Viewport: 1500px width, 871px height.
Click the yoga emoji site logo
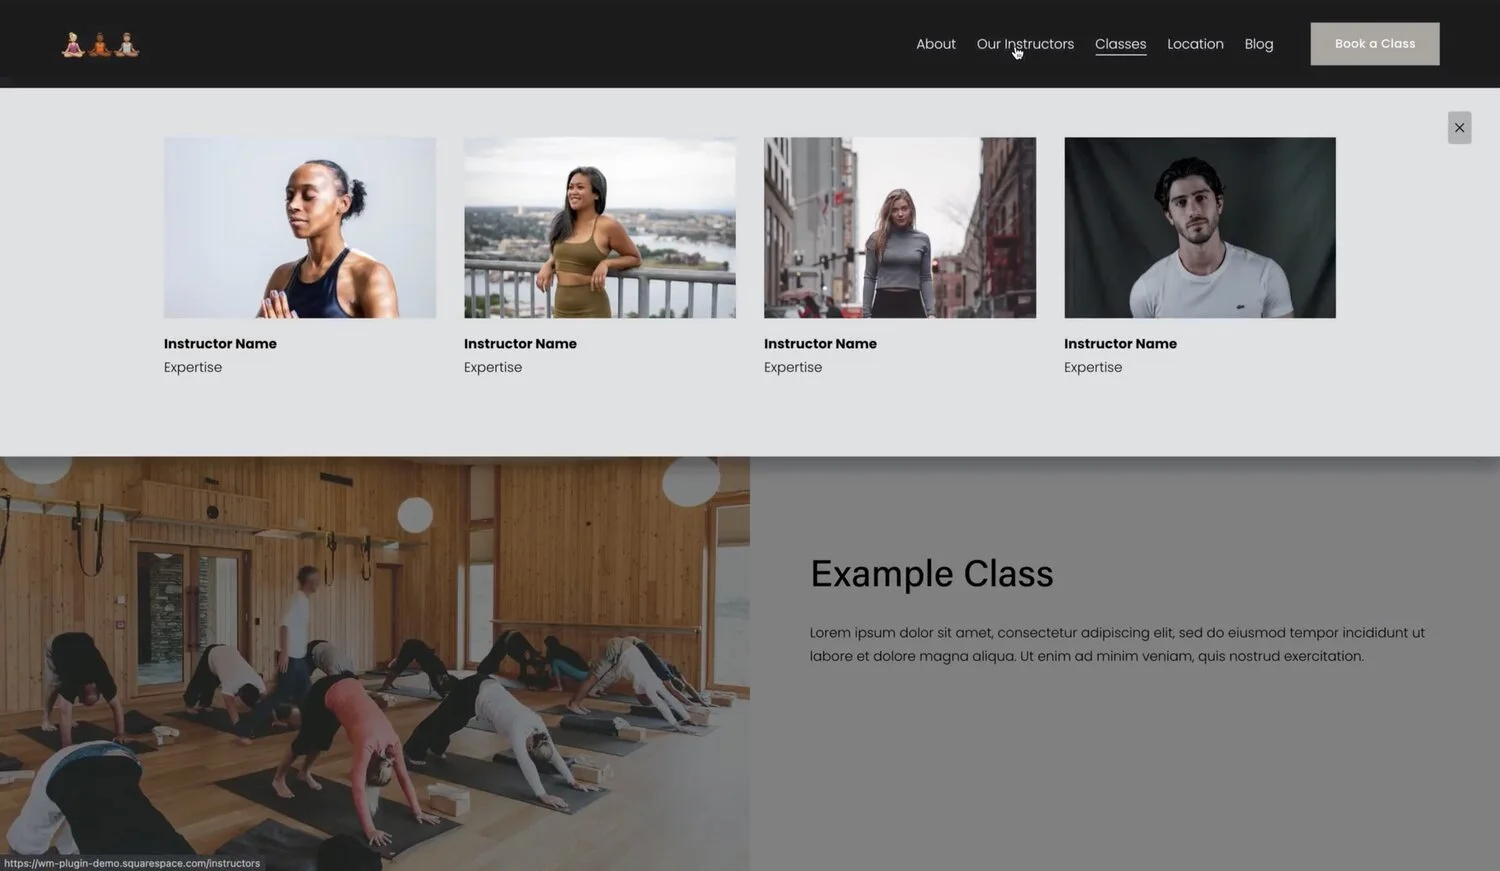(x=100, y=43)
